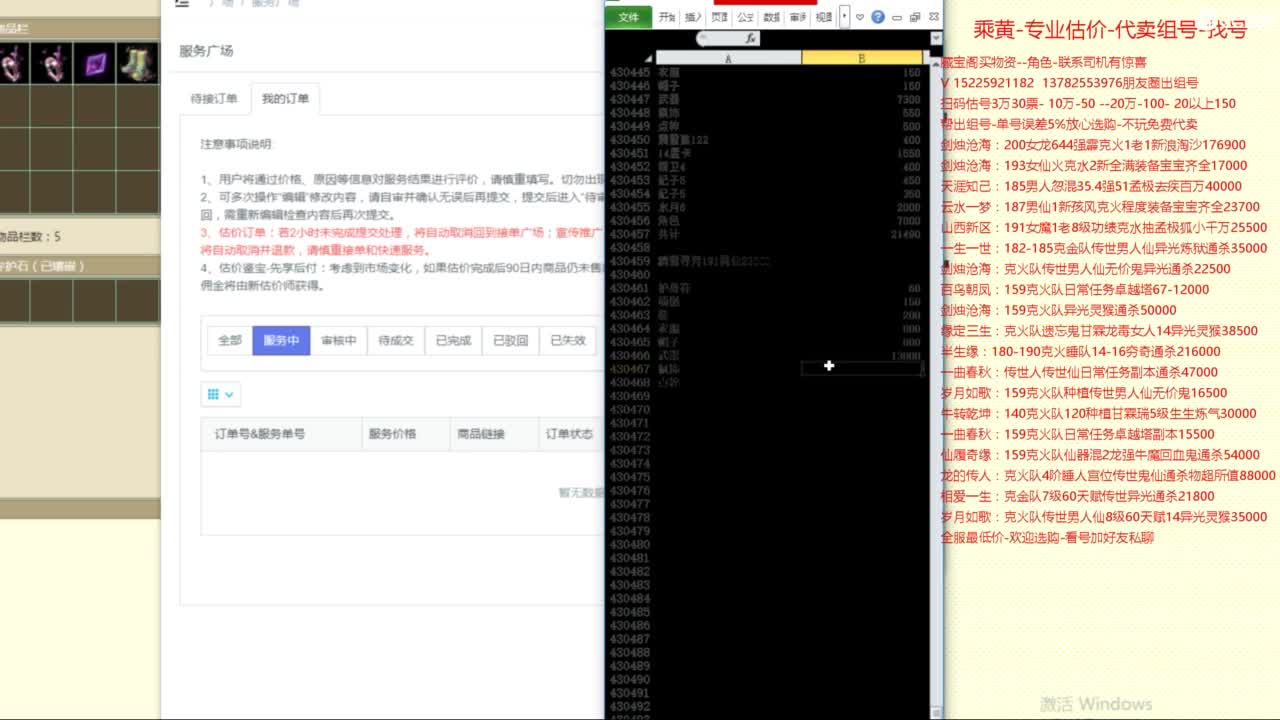1280x720 pixels.
Task: Click the active cell in column B row 430467
Action: [862, 368]
